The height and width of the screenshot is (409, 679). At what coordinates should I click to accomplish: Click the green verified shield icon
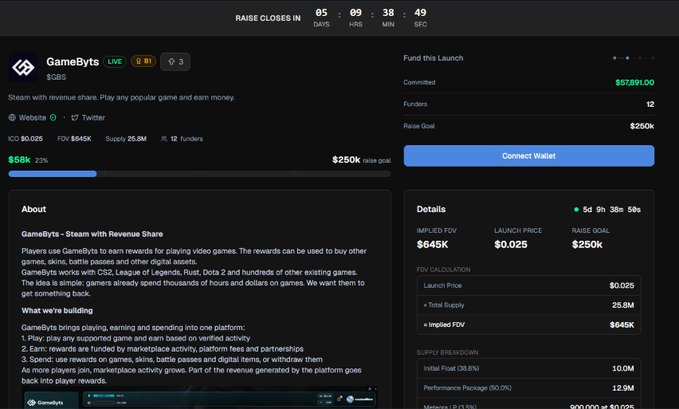(x=53, y=118)
